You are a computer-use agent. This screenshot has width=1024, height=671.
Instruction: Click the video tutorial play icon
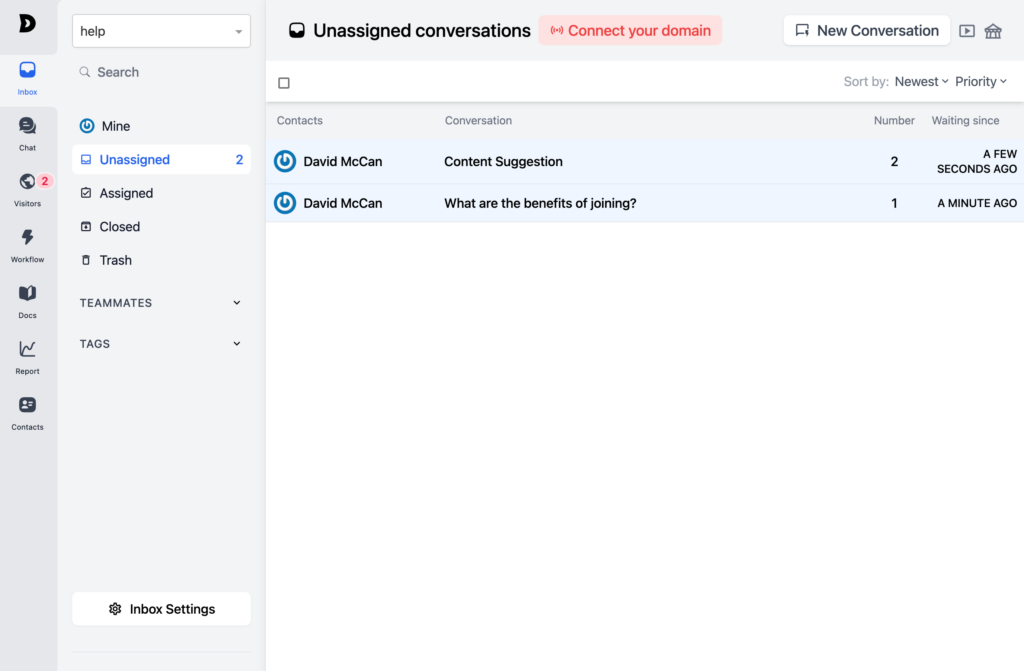tap(967, 31)
